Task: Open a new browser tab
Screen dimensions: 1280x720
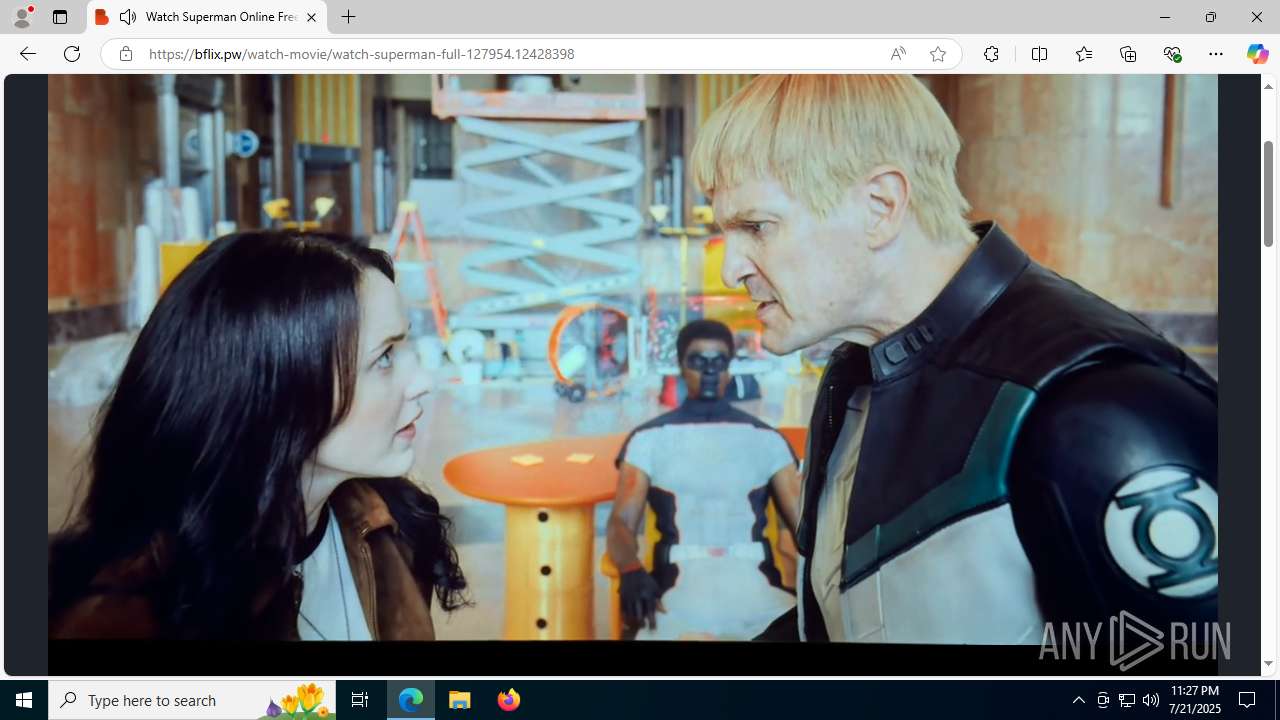Action: pyautogui.click(x=348, y=17)
